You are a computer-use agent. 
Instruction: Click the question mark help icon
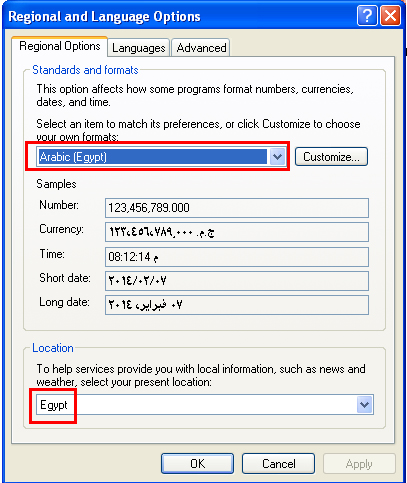367,16
